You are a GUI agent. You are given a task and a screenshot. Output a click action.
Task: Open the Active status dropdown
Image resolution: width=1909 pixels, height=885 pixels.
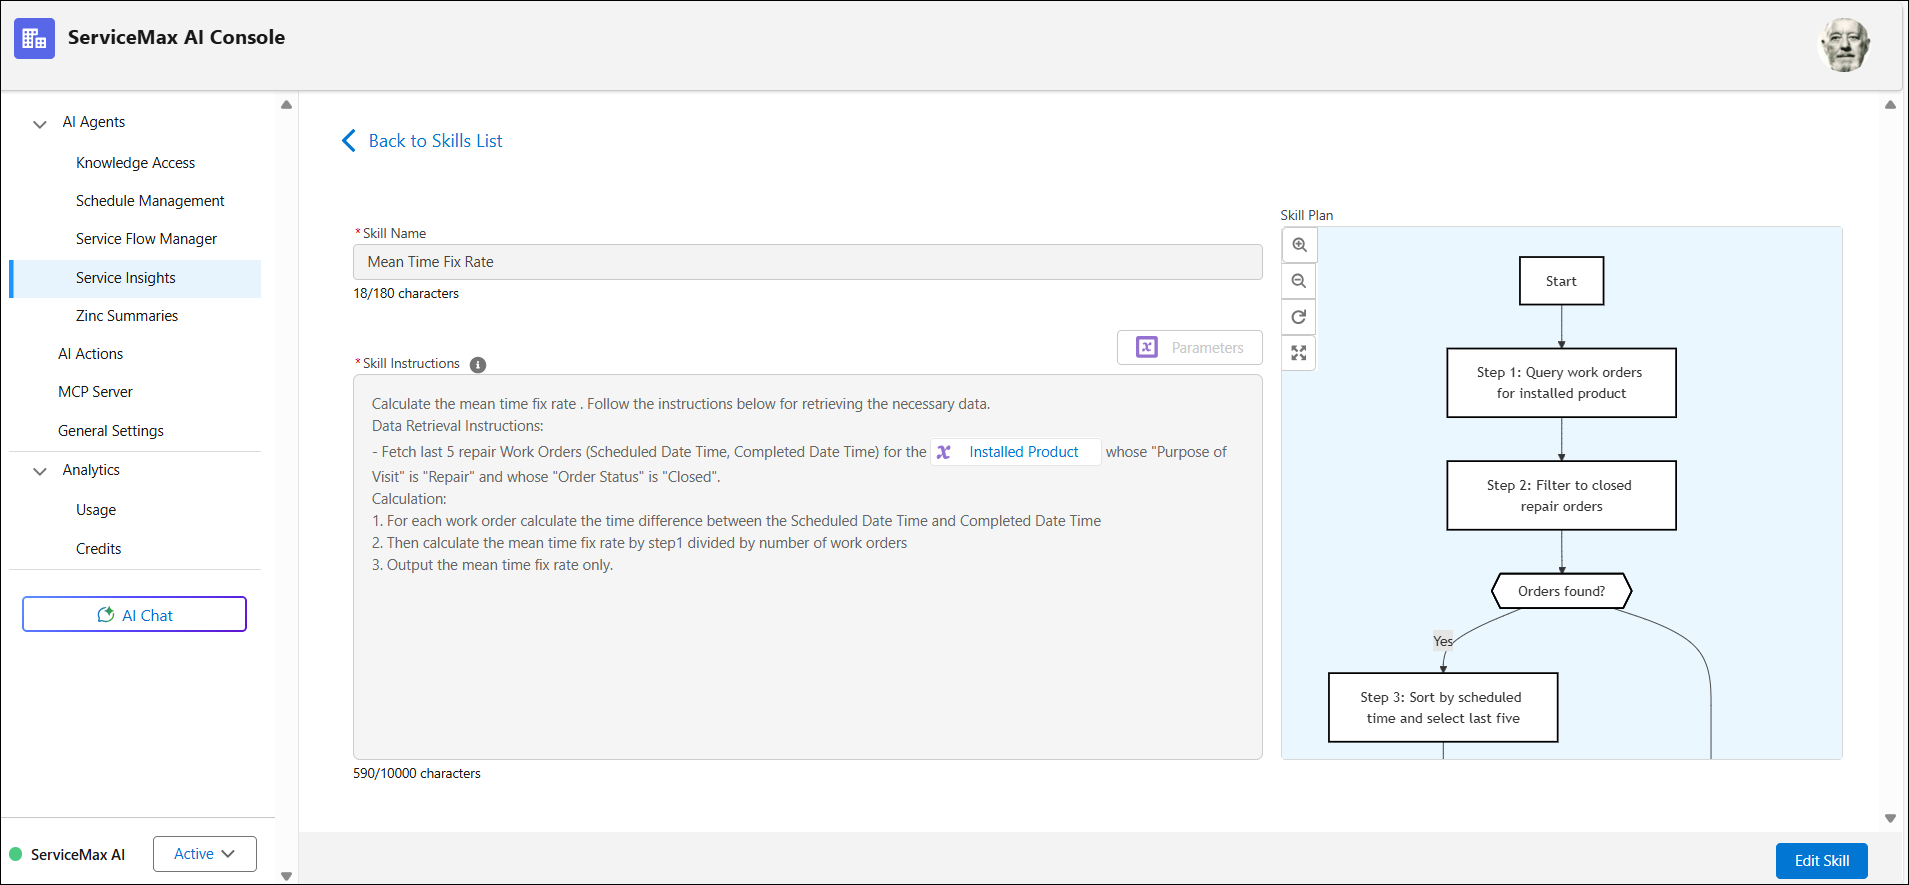(205, 854)
